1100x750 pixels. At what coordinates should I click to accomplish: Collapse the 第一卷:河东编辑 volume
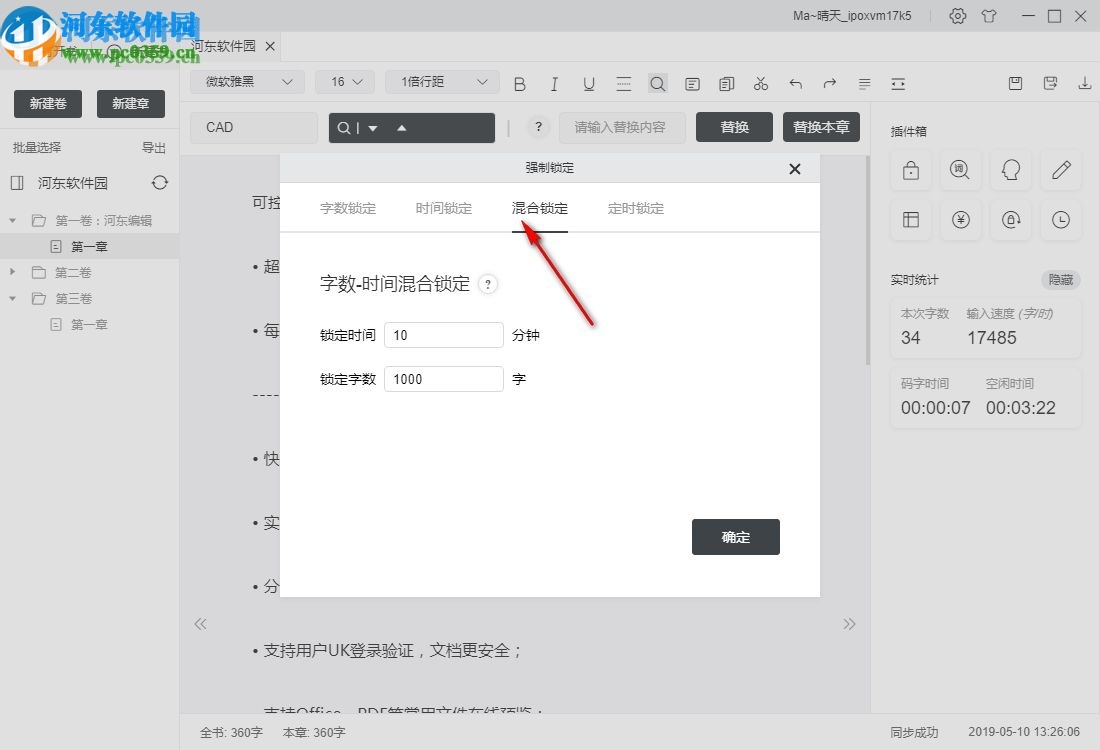12,219
